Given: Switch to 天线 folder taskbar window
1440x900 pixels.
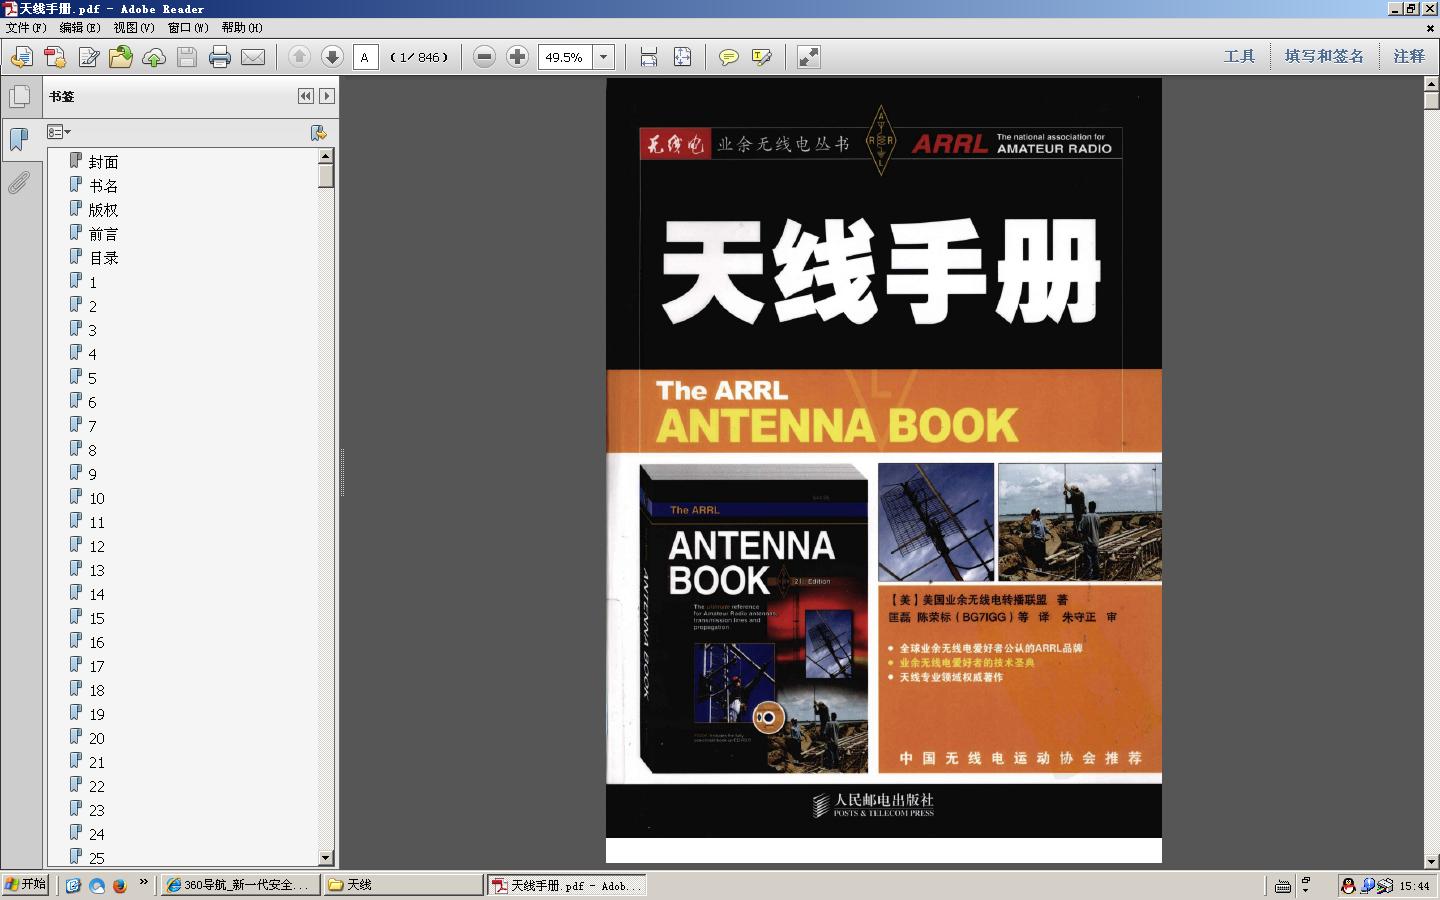Looking at the screenshot, I should (x=404, y=885).
